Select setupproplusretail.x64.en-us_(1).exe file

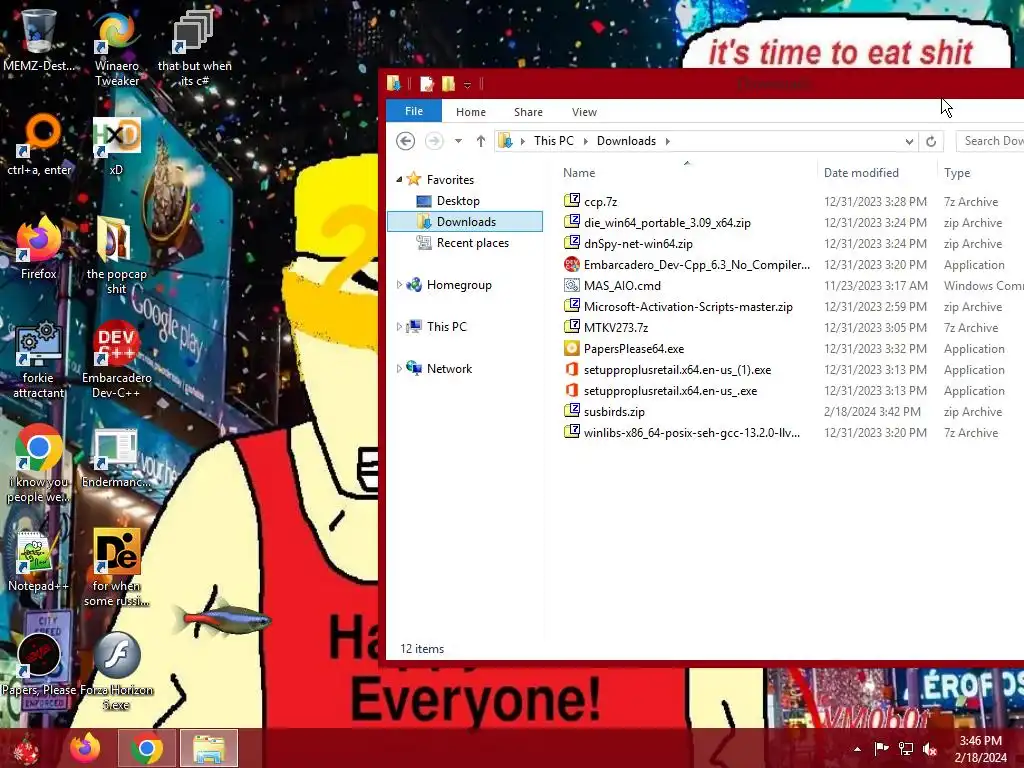click(677, 370)
